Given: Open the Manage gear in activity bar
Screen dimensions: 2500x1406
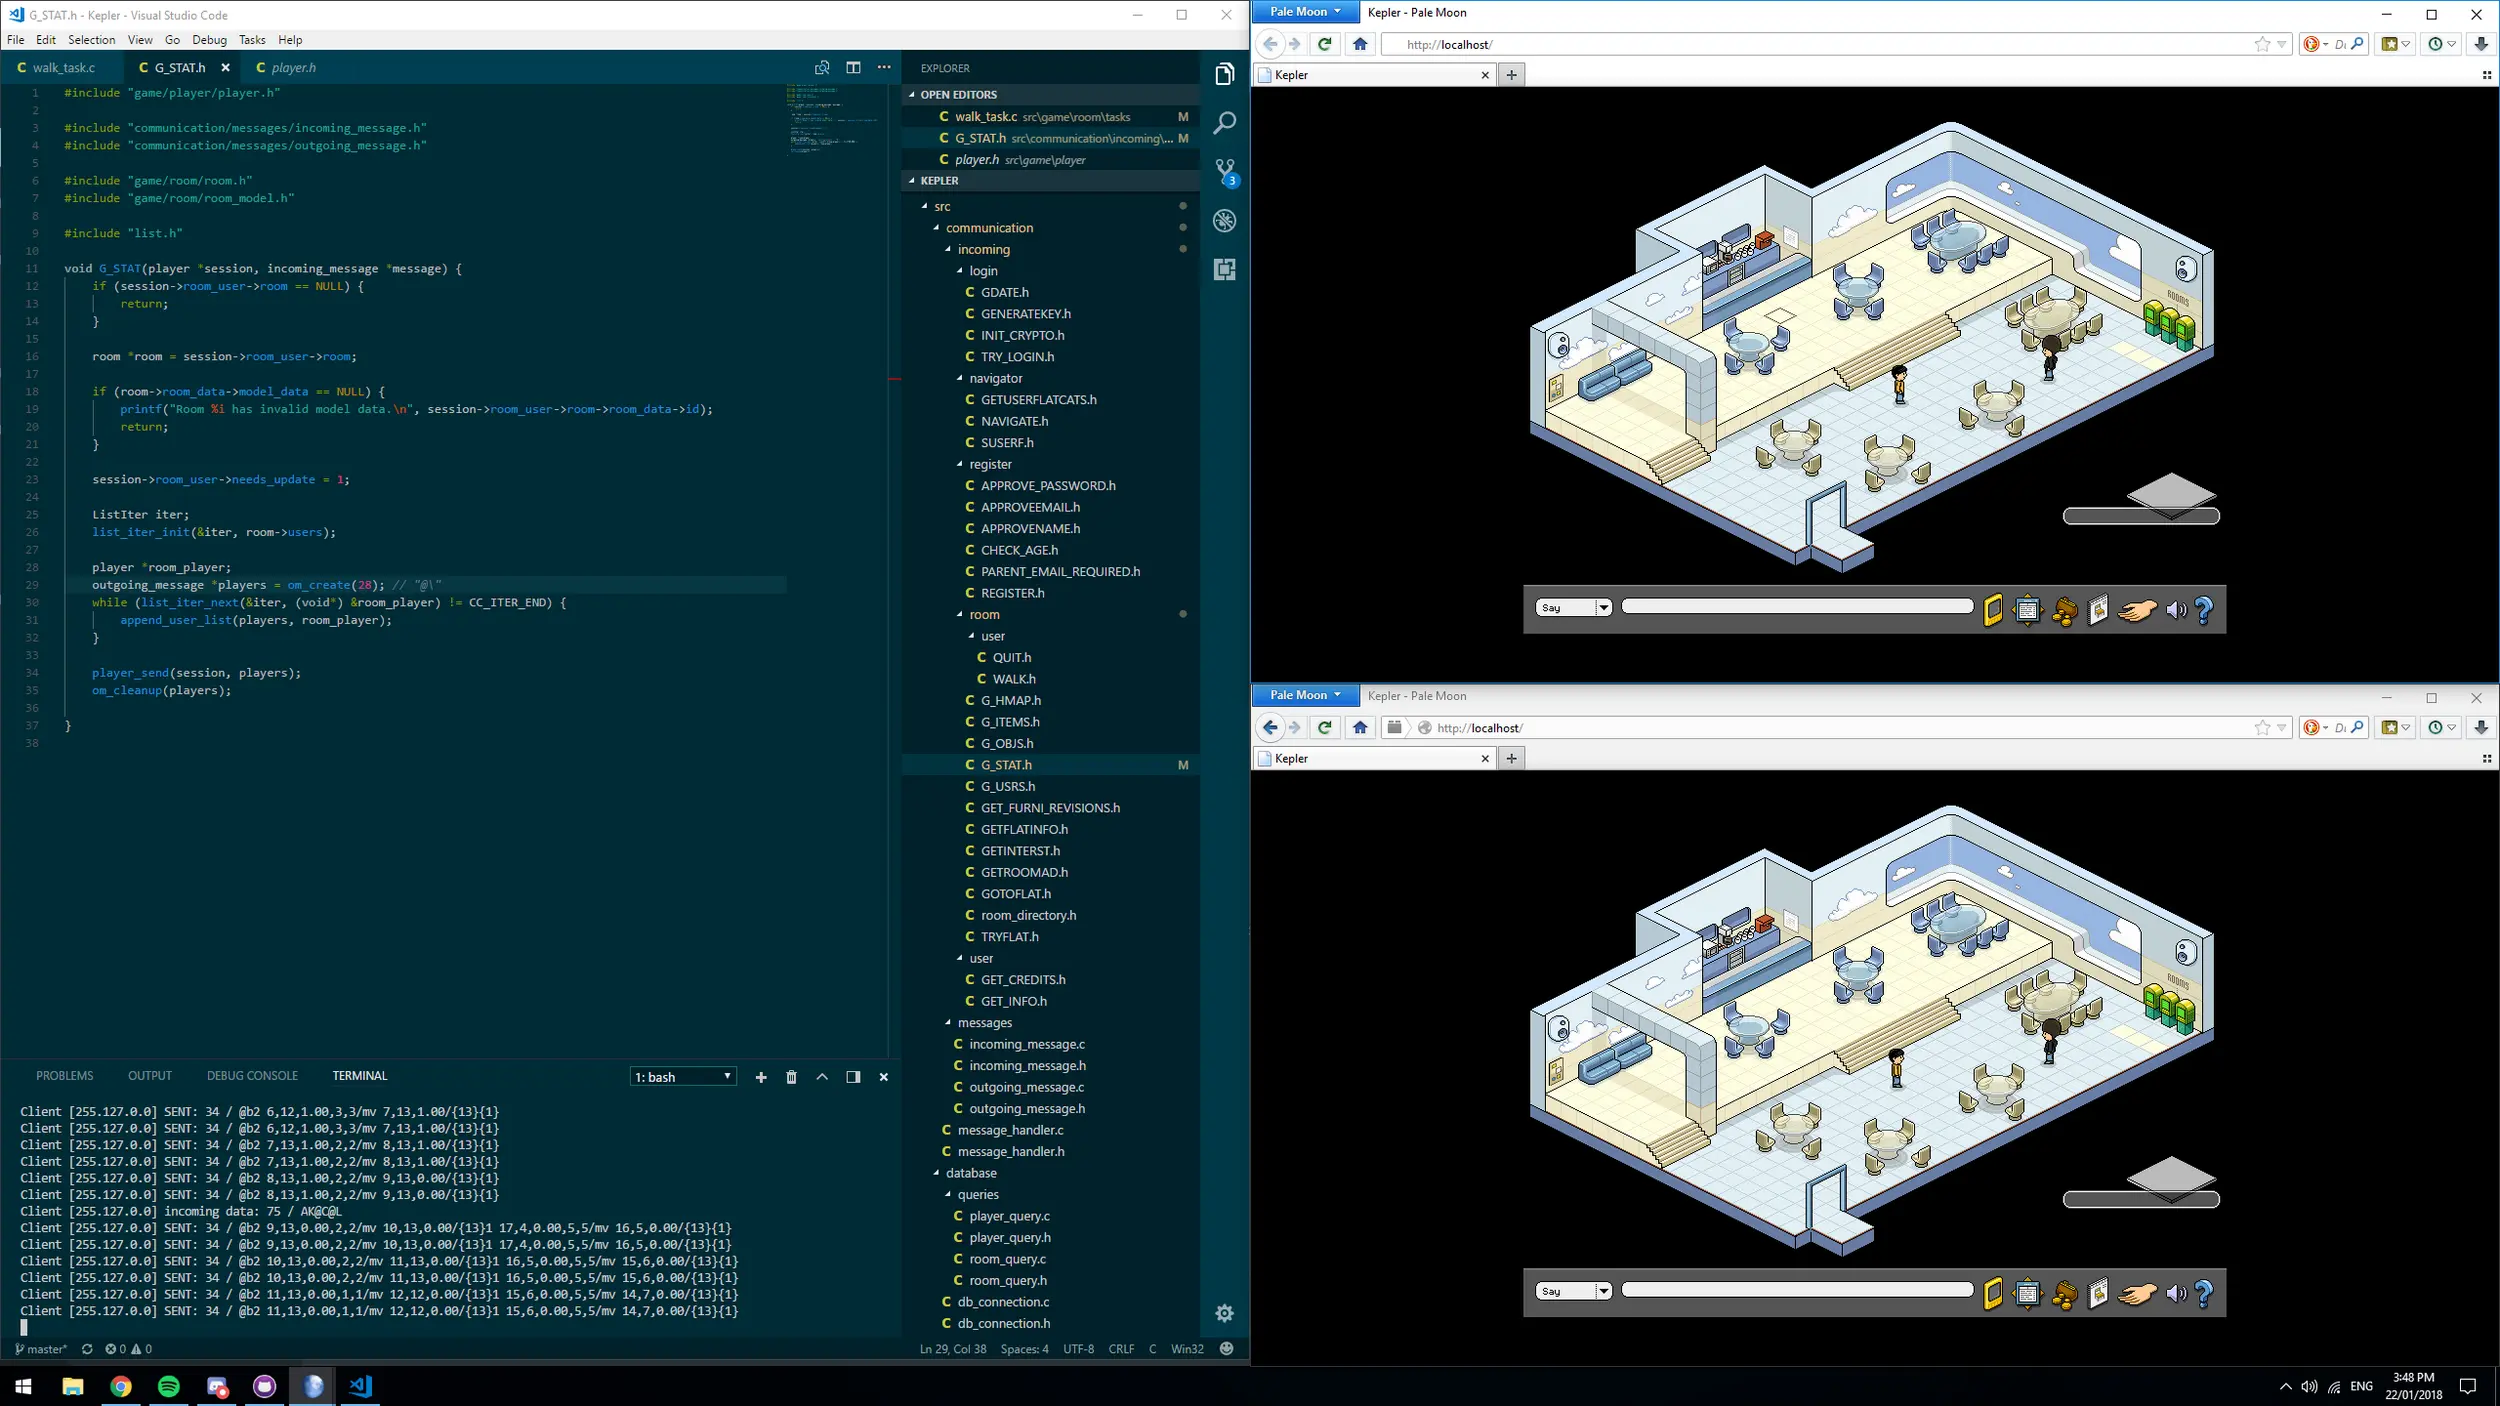Looking at the screenshot, I should click(x=1224, y=1313).
